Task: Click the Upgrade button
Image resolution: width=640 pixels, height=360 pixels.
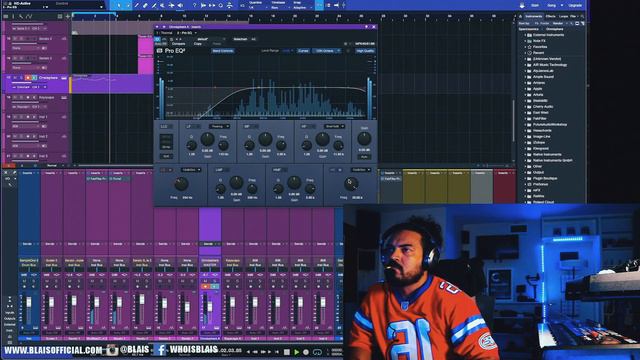Action: (x=575, y=5)
